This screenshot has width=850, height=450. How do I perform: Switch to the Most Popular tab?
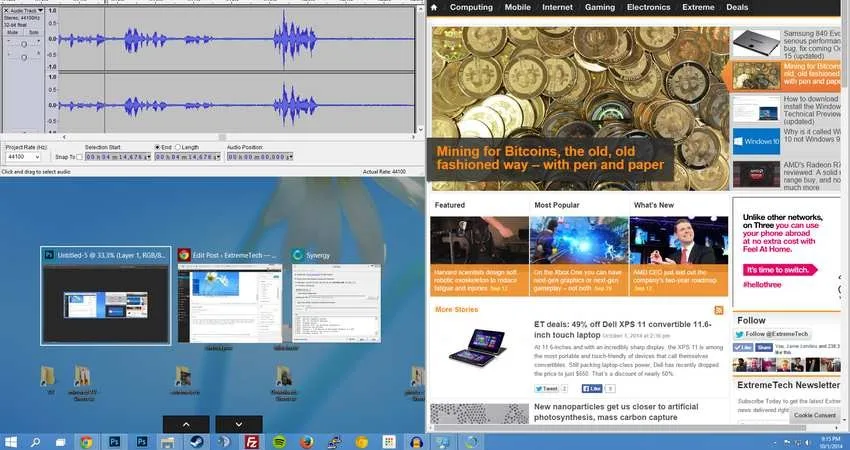(557, 205)
